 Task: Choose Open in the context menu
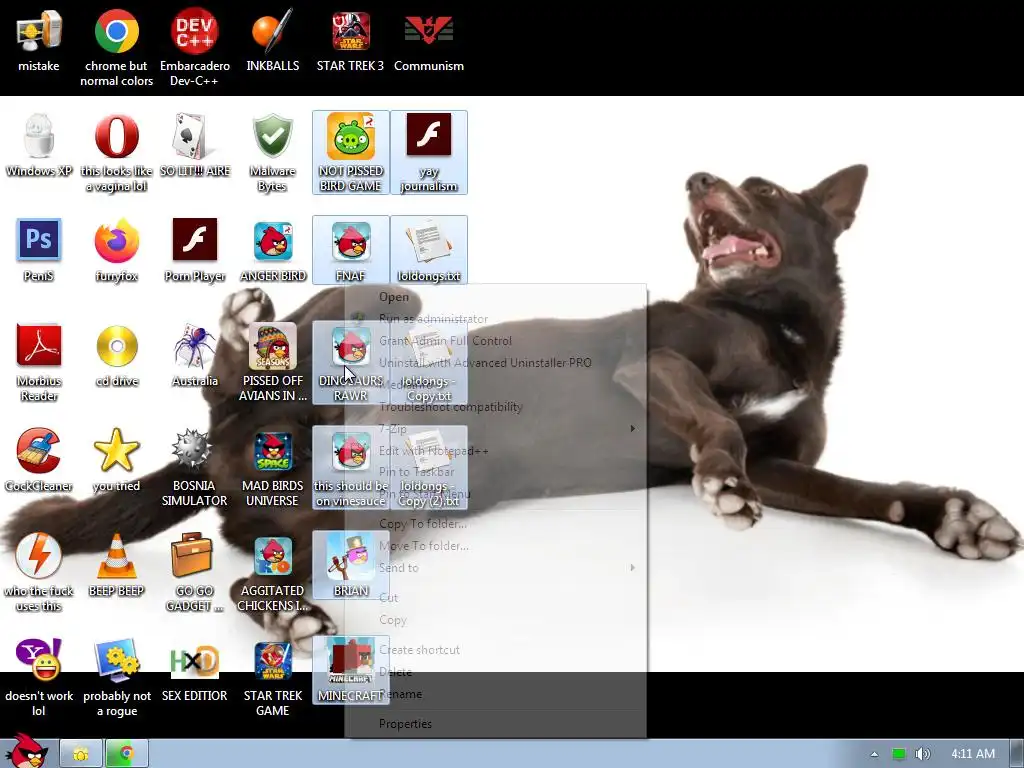(496, 297)
